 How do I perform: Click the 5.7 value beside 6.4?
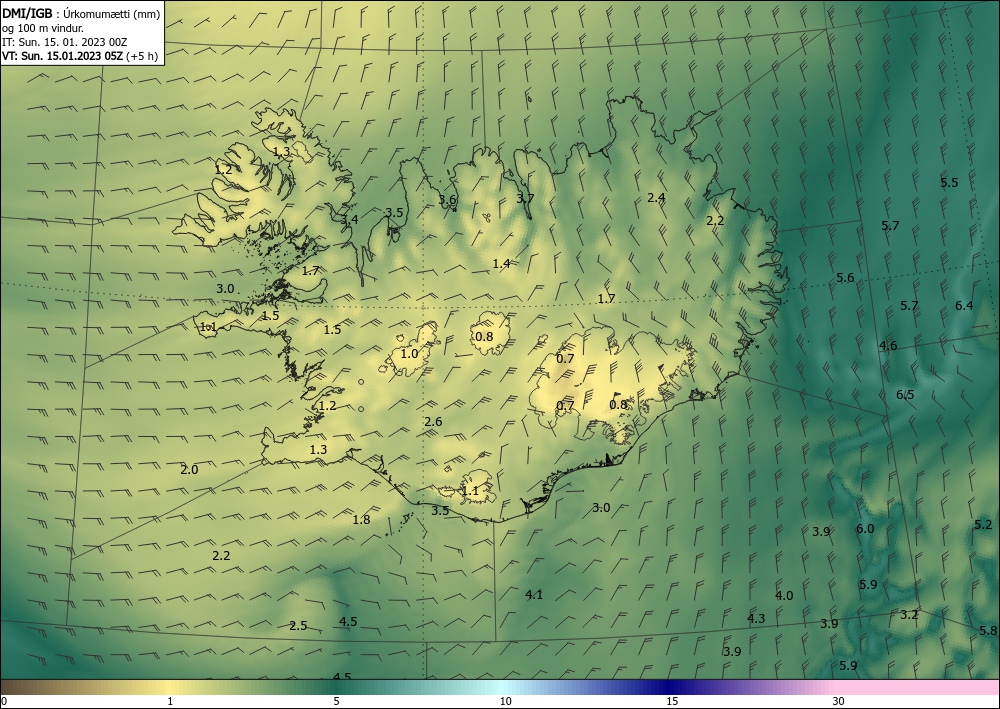pyautogui.click(x=909, y=305)
